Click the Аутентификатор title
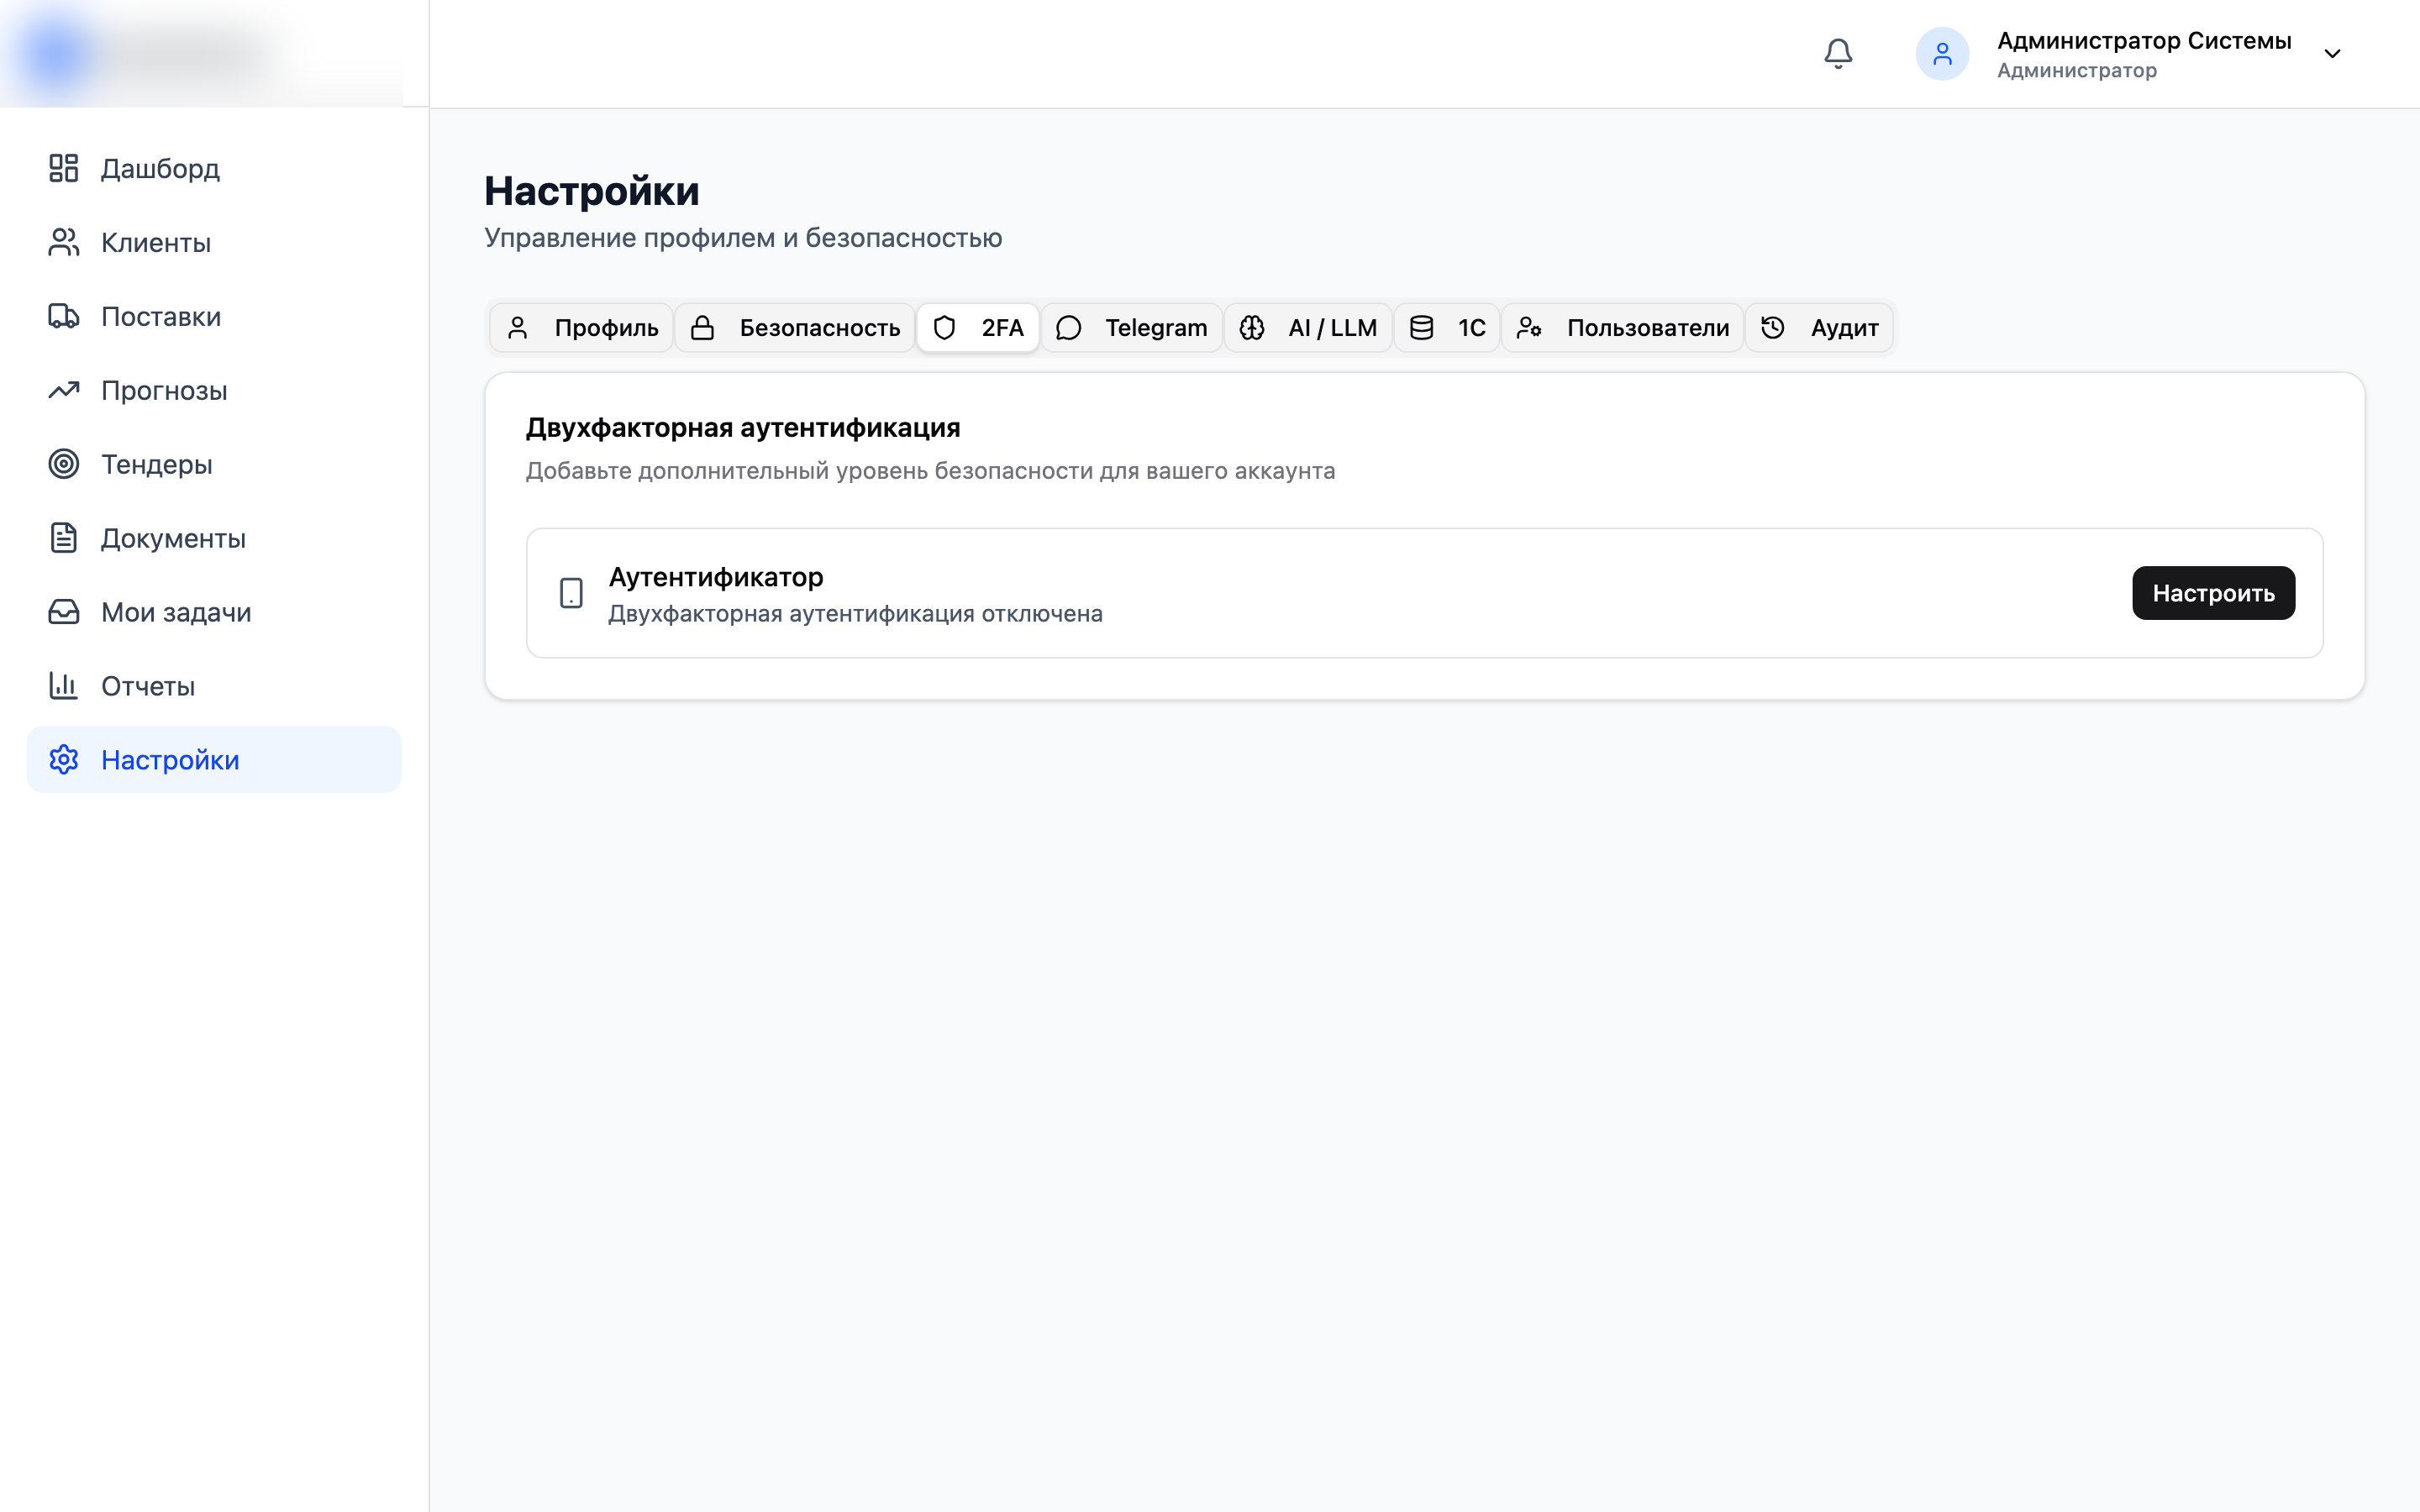2420x1512 pixels. pos(716,578)
